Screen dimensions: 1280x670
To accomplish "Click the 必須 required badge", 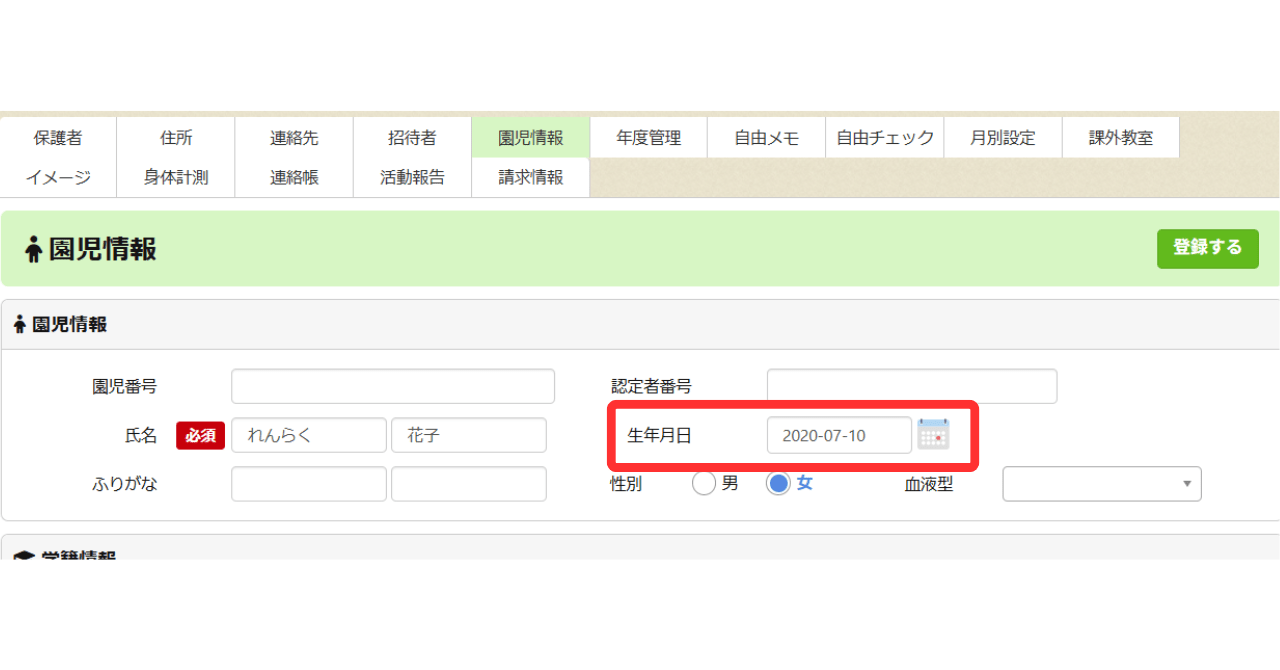I will click(x=201, y=435).
